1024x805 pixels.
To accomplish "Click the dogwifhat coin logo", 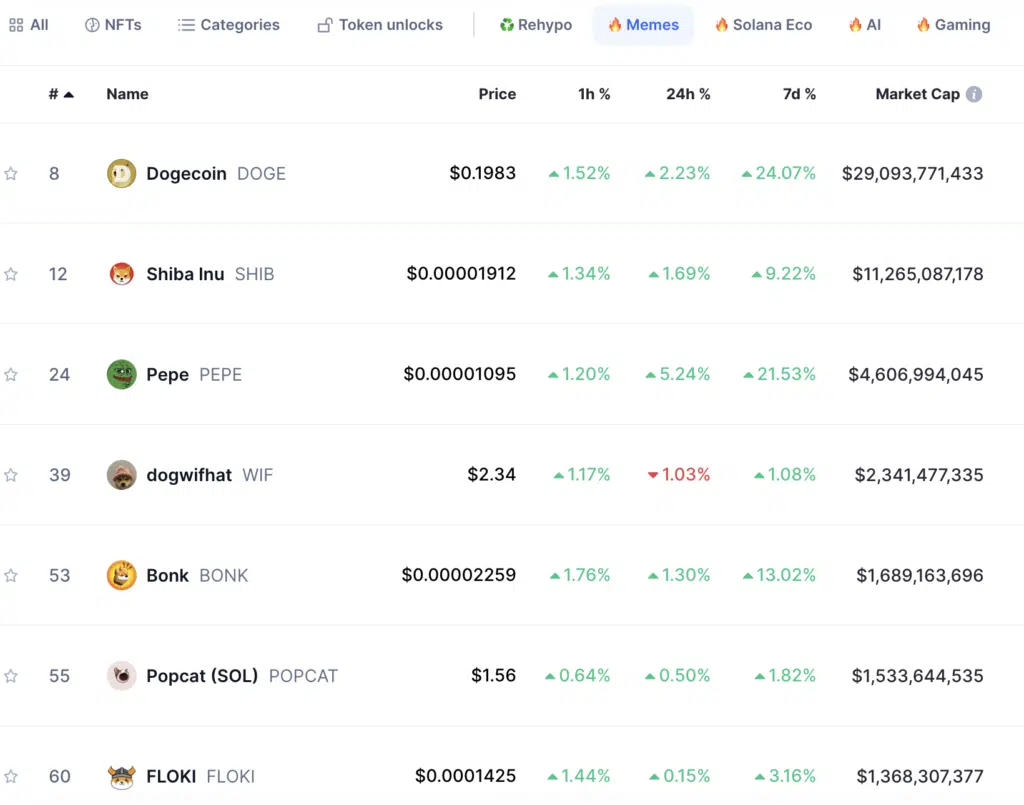I will [121, 475].
